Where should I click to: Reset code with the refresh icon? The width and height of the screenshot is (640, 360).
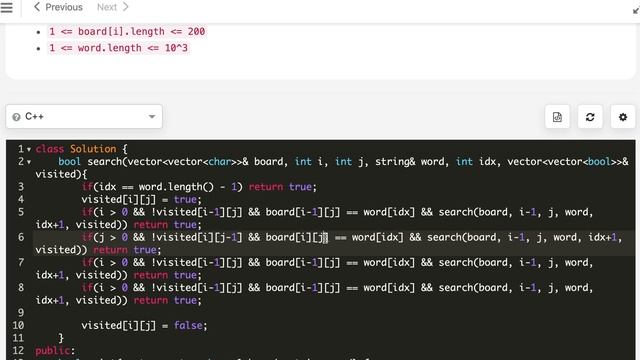tap(590, 117)
